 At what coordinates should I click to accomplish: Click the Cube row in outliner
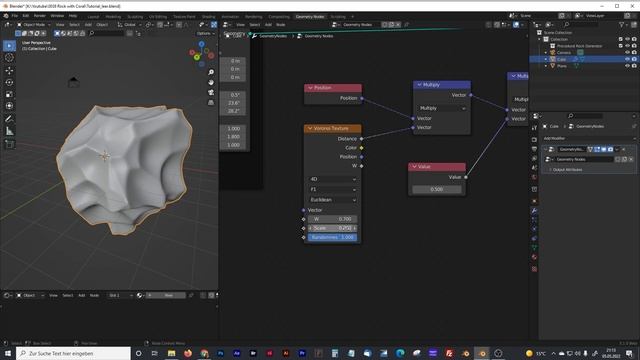pyautogui.click(x=584, y=59)
